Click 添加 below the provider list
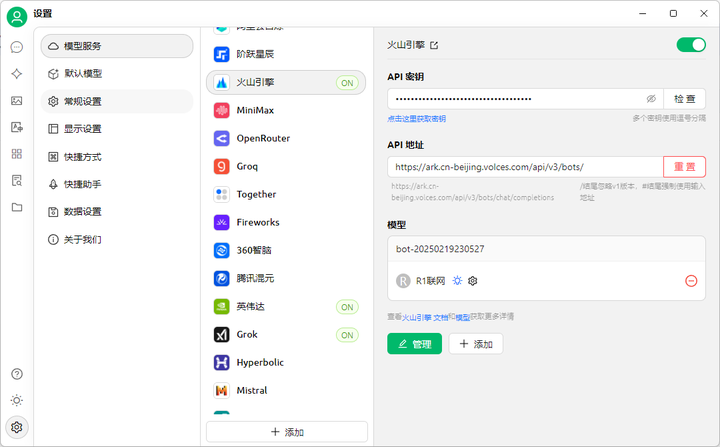 tap(287, 432)
